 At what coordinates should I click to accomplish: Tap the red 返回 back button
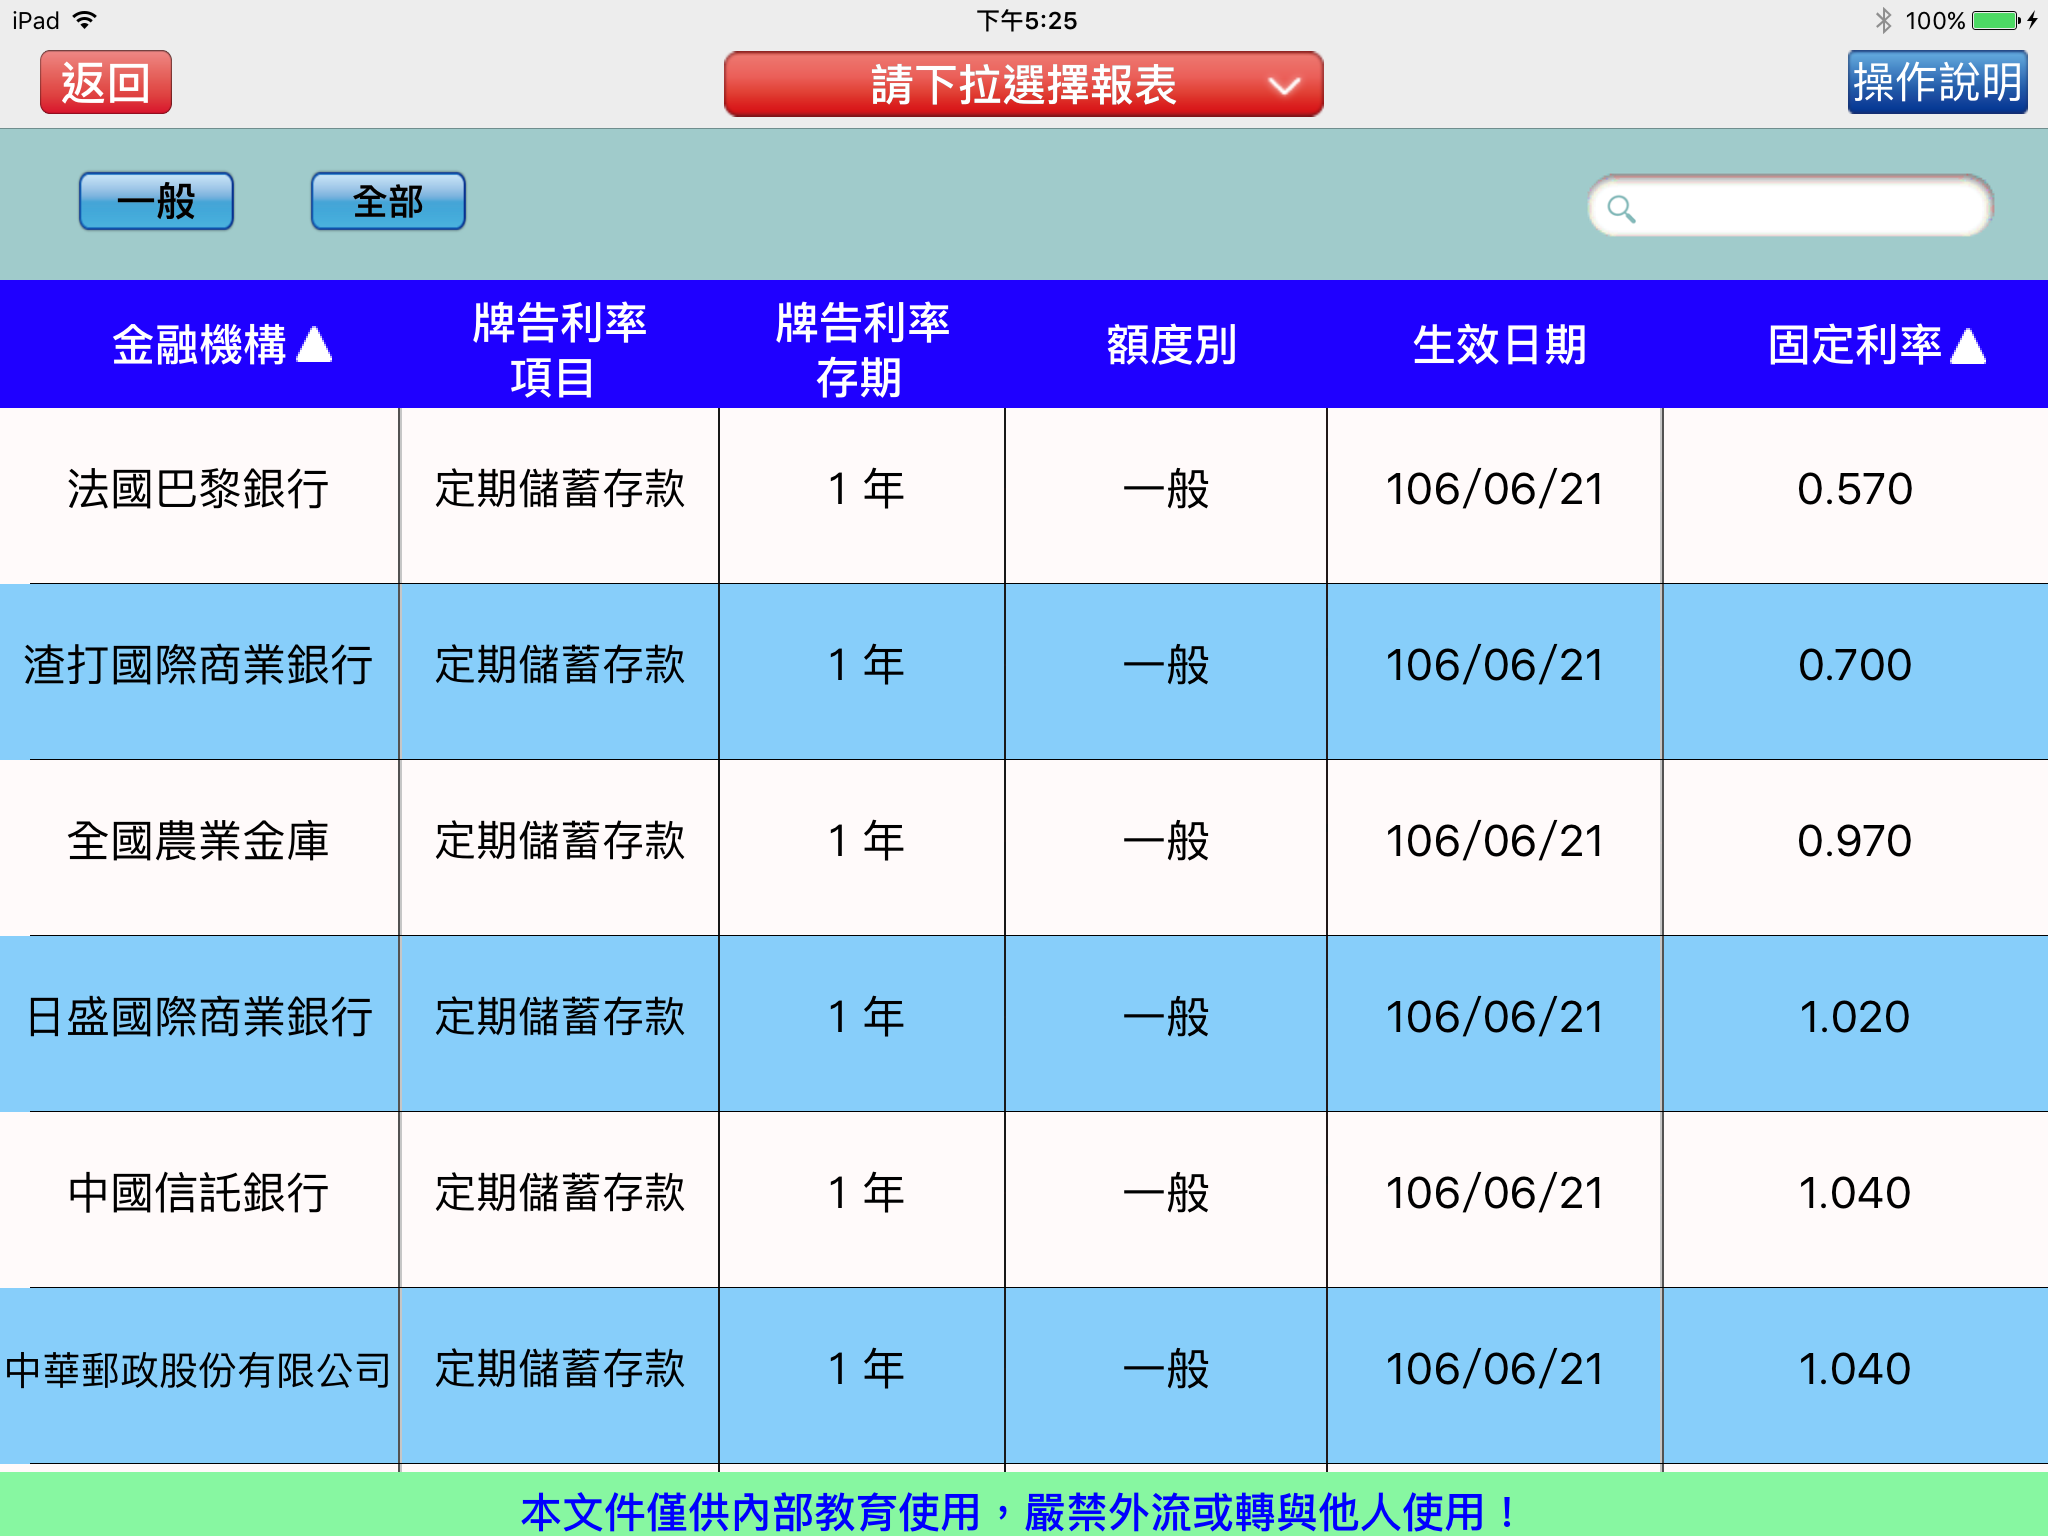point(106,82)
